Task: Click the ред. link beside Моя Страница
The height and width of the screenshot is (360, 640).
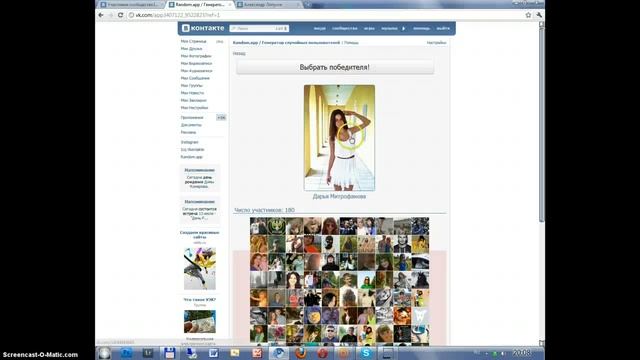Action: pyautogui.click(x=220, y=42)
